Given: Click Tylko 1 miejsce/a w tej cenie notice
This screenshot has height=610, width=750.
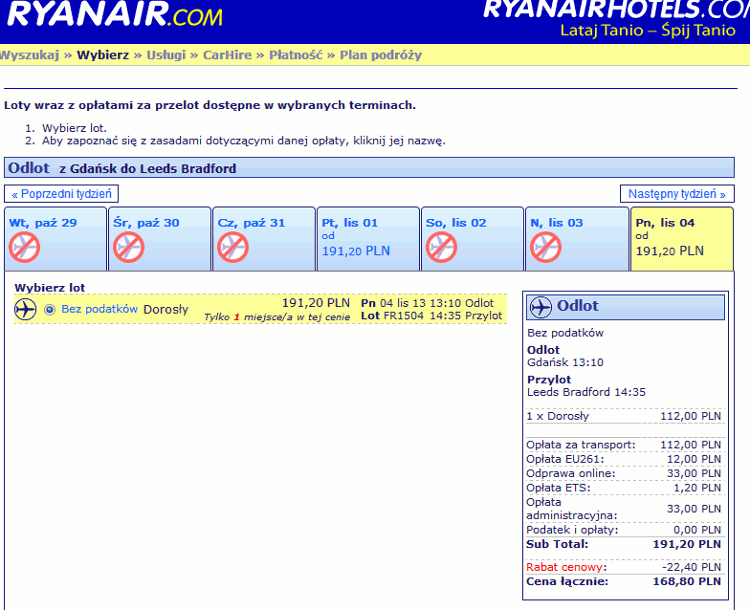Looking at the screenshot, I should 277,317.
